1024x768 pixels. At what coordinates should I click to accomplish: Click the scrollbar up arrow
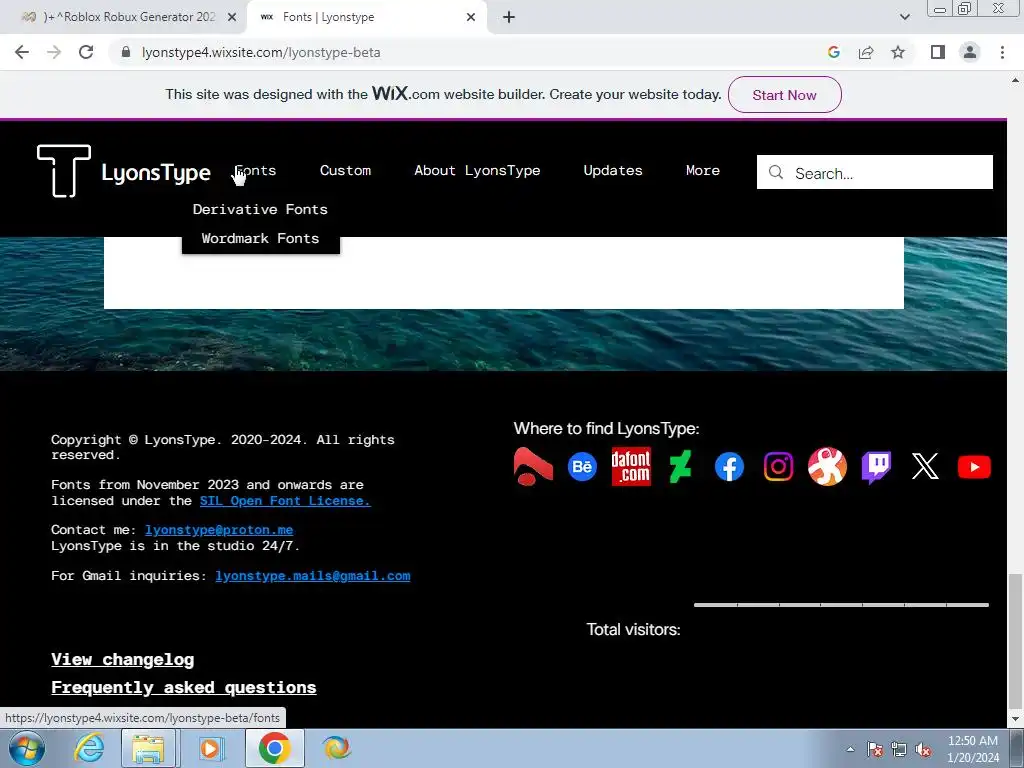tap(1015, 81)
